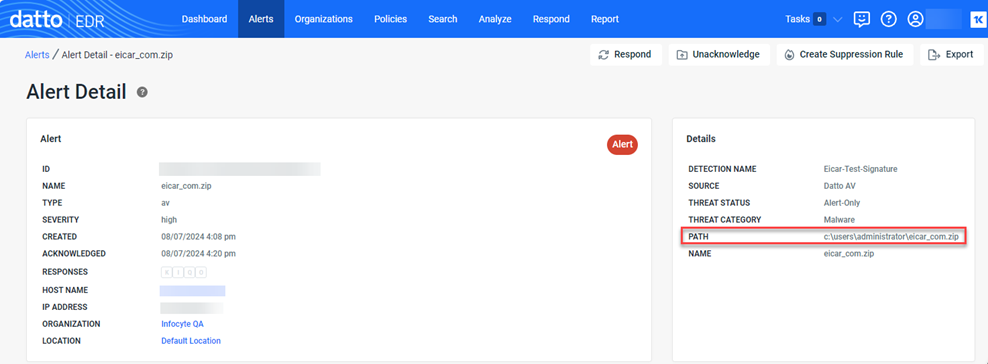Select eicar_com.zip name in Details panel

(x=849, y=254)
